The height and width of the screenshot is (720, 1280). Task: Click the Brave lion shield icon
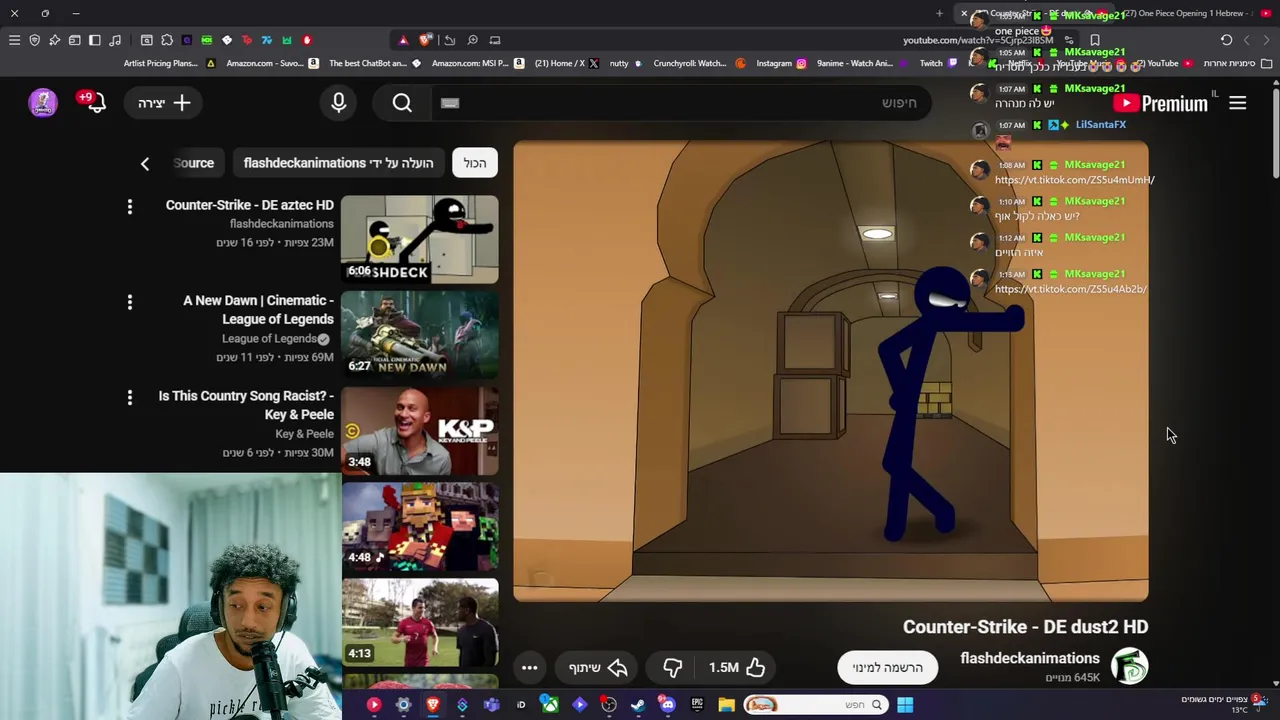coord(425,40)
